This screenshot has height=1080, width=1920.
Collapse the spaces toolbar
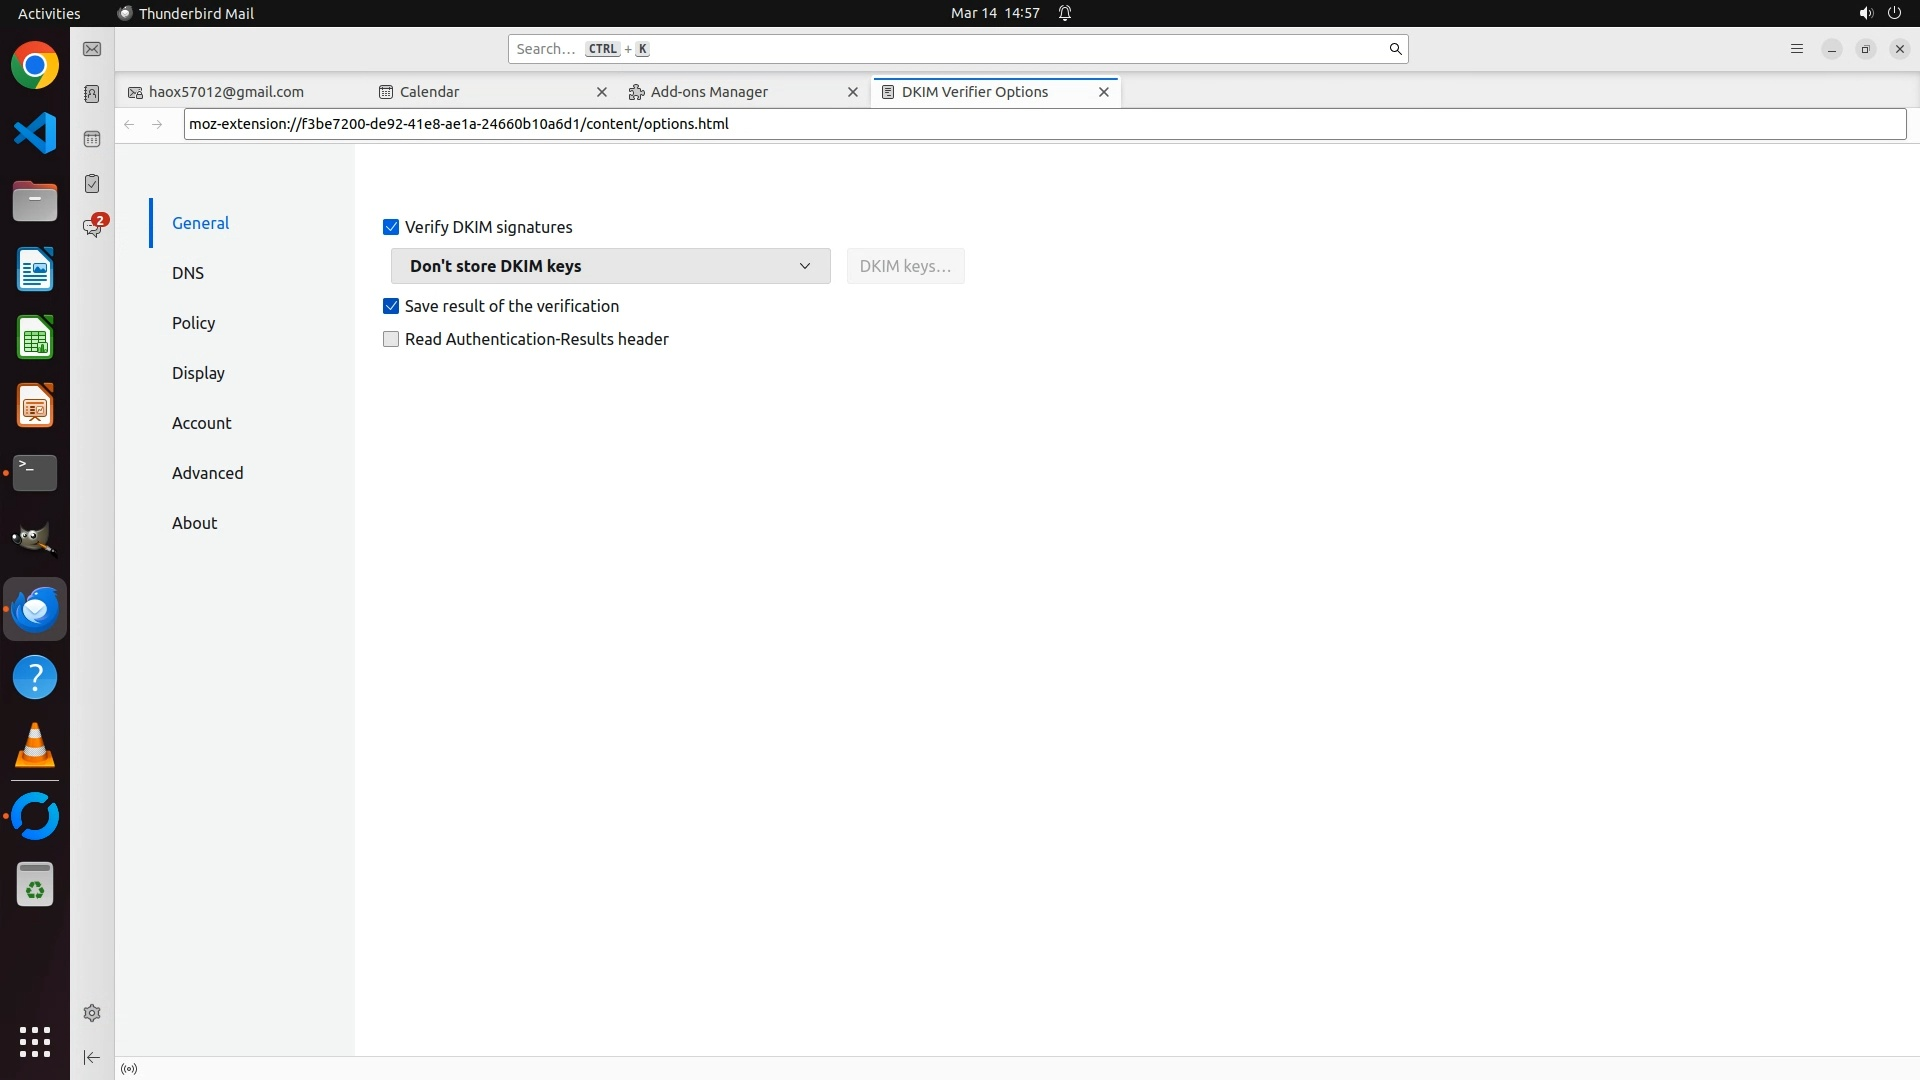pos(92,1057)
